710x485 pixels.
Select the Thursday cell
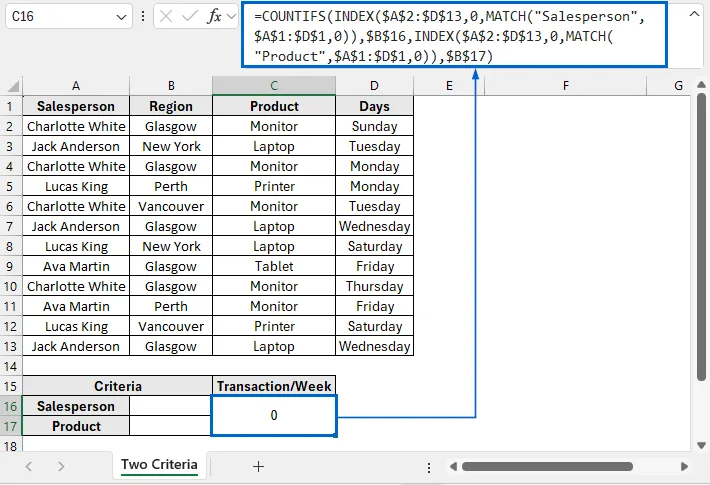(374, 286)
